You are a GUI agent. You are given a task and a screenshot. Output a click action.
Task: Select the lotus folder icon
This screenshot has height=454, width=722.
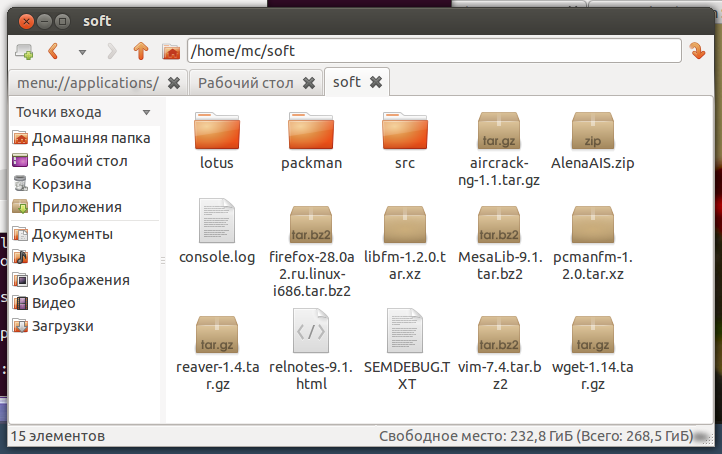[217, 130]
